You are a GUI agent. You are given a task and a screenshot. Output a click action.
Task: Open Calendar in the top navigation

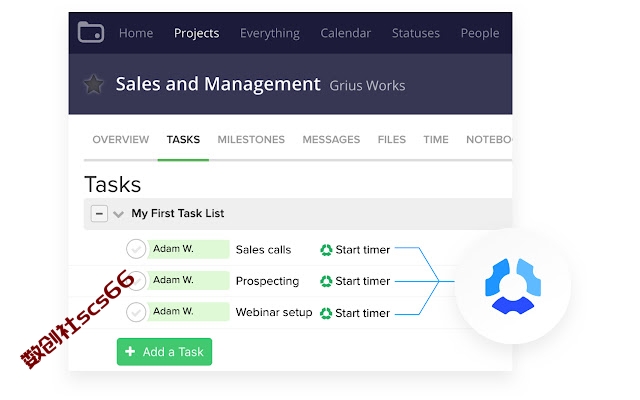point(346,33)
